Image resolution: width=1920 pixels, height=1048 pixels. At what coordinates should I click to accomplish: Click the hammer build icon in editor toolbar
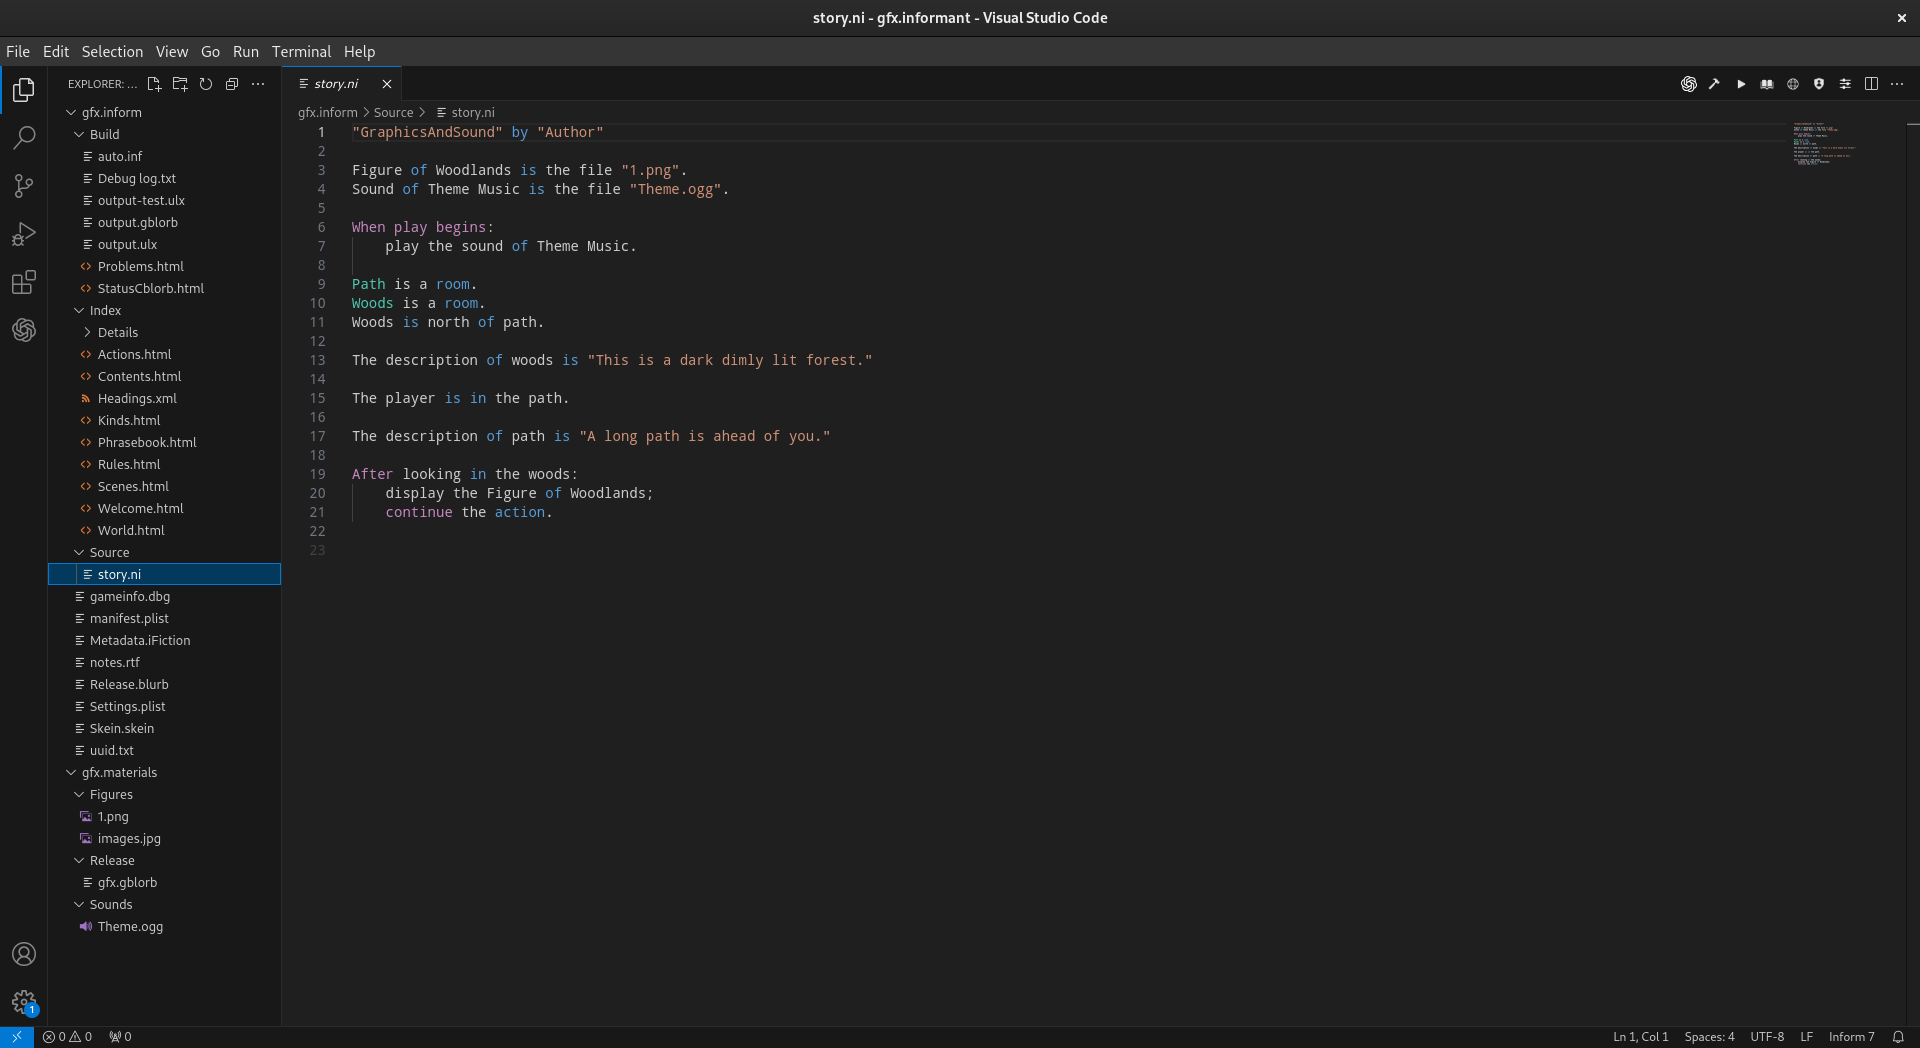[1714, 84]
